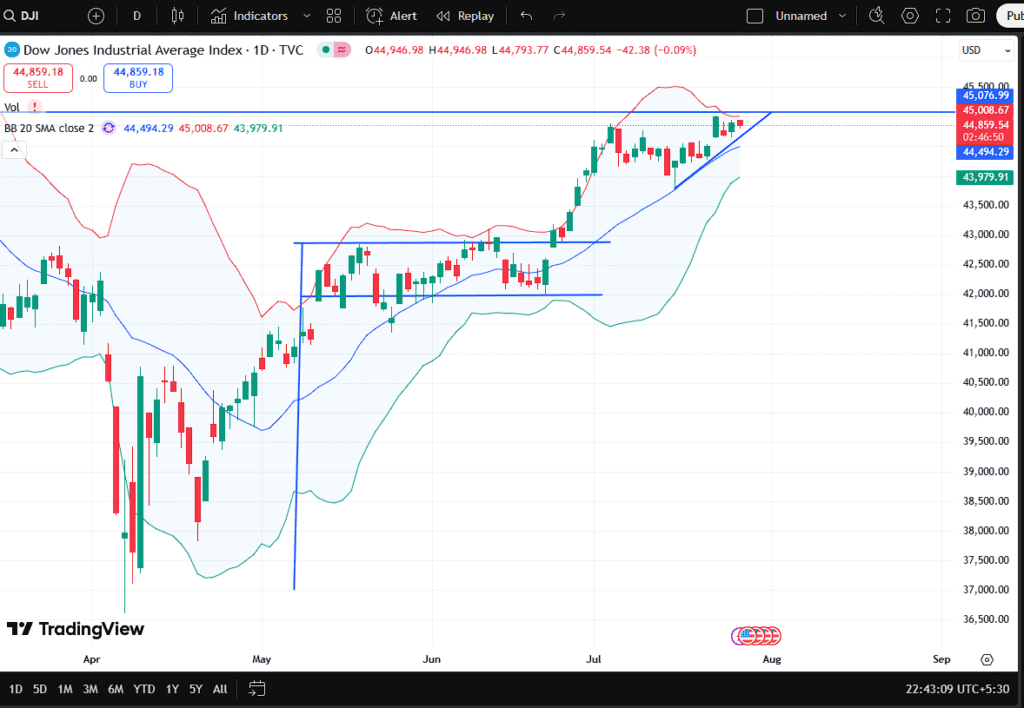
Task: Click the 44,494.29 blue SMA price label
Action: pos(985,152)
